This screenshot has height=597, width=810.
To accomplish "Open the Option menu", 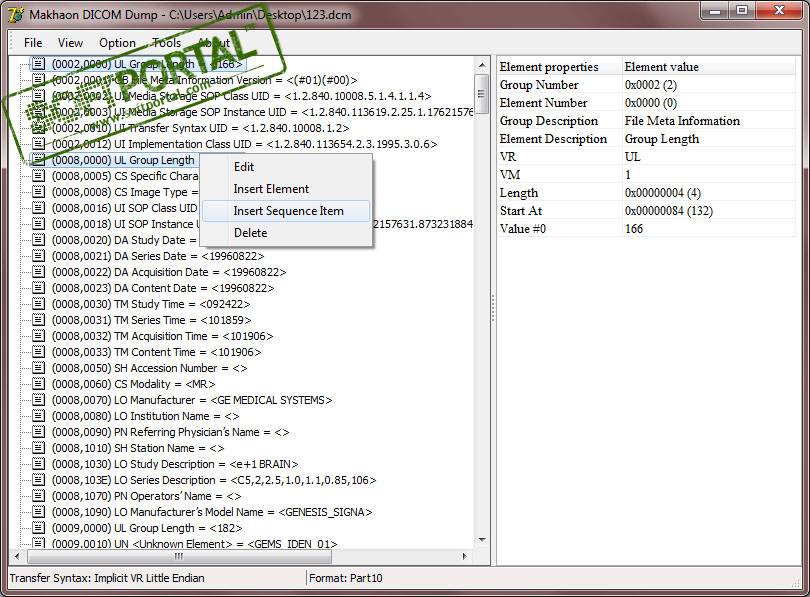I will pyautogui.click(x=117, y=43).
